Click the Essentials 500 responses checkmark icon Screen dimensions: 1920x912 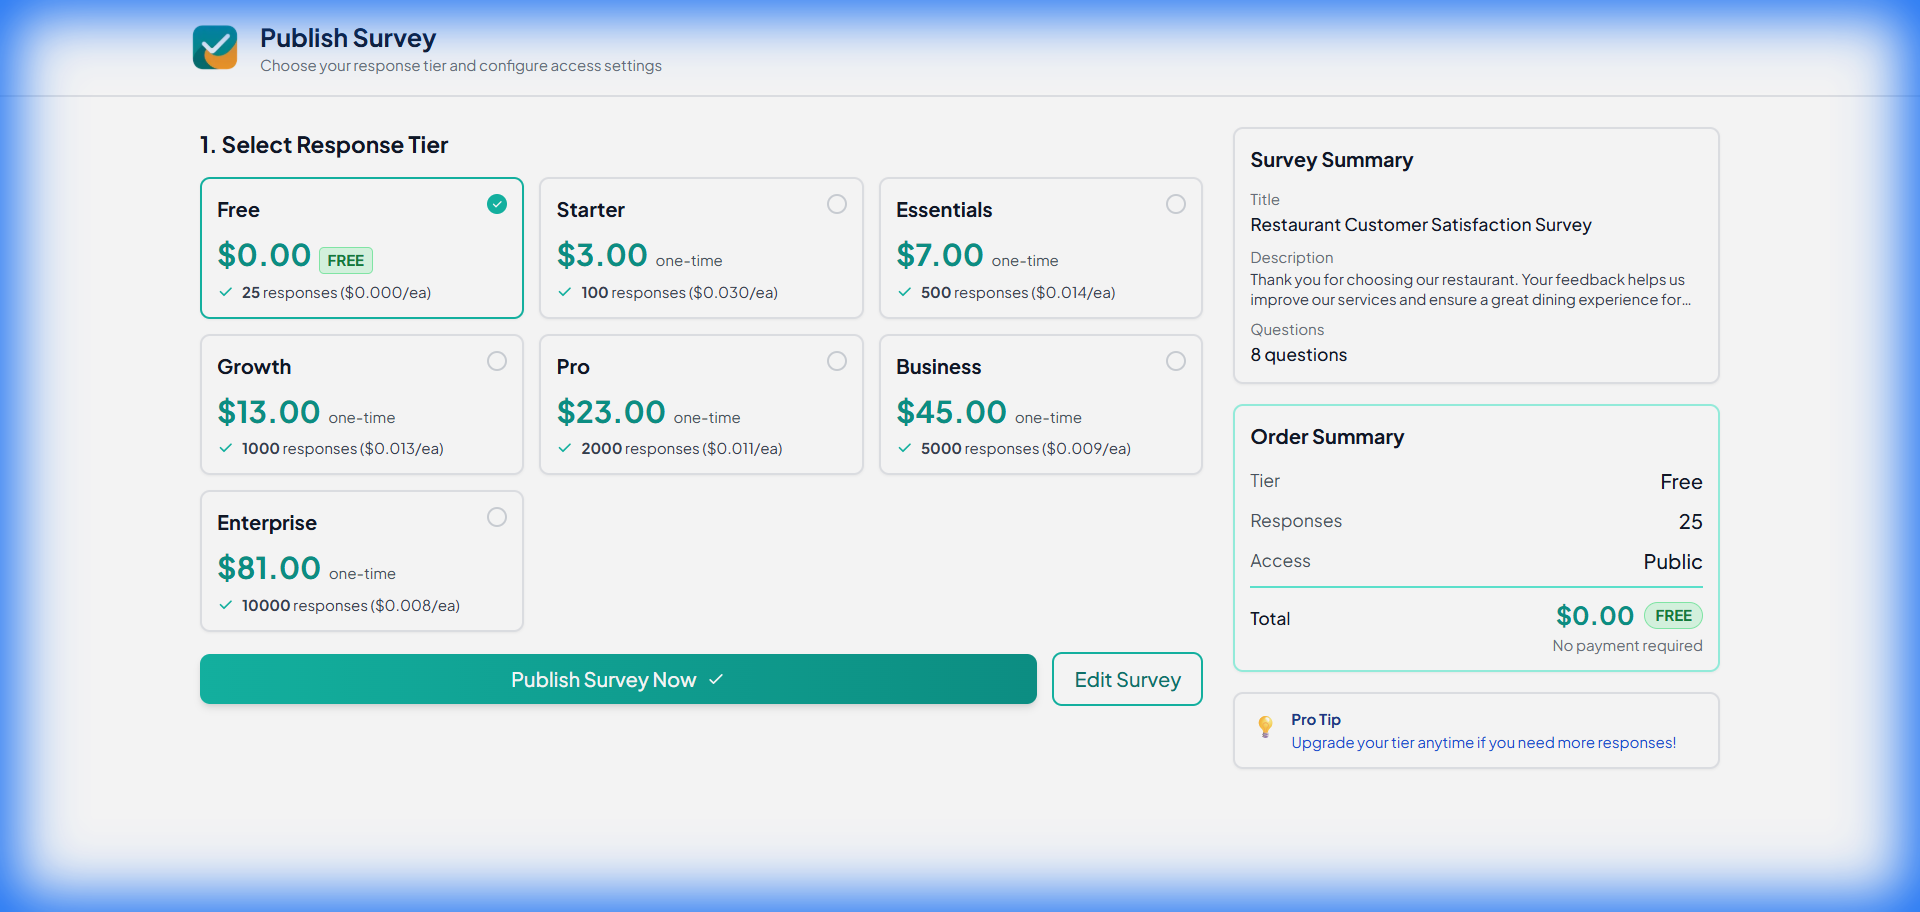click(x=904, y=292)
